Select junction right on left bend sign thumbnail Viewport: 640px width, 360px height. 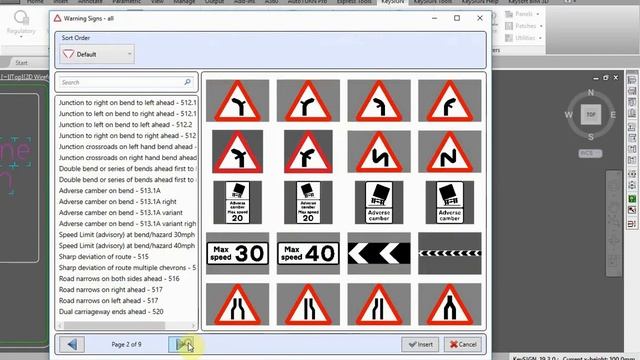coord(237,100)
